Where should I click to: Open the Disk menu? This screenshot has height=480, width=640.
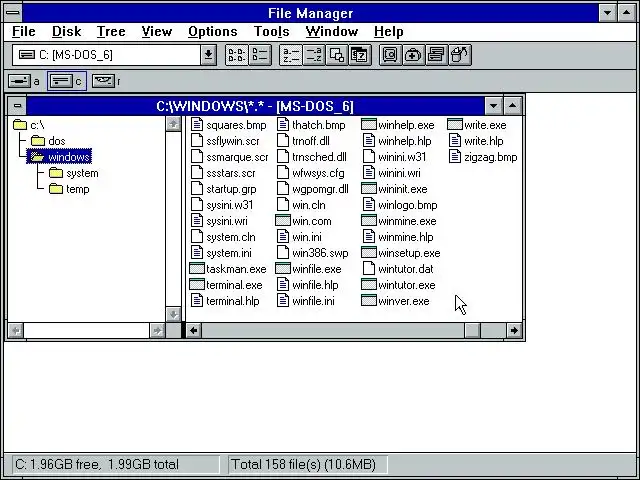(x=67, y=31)
